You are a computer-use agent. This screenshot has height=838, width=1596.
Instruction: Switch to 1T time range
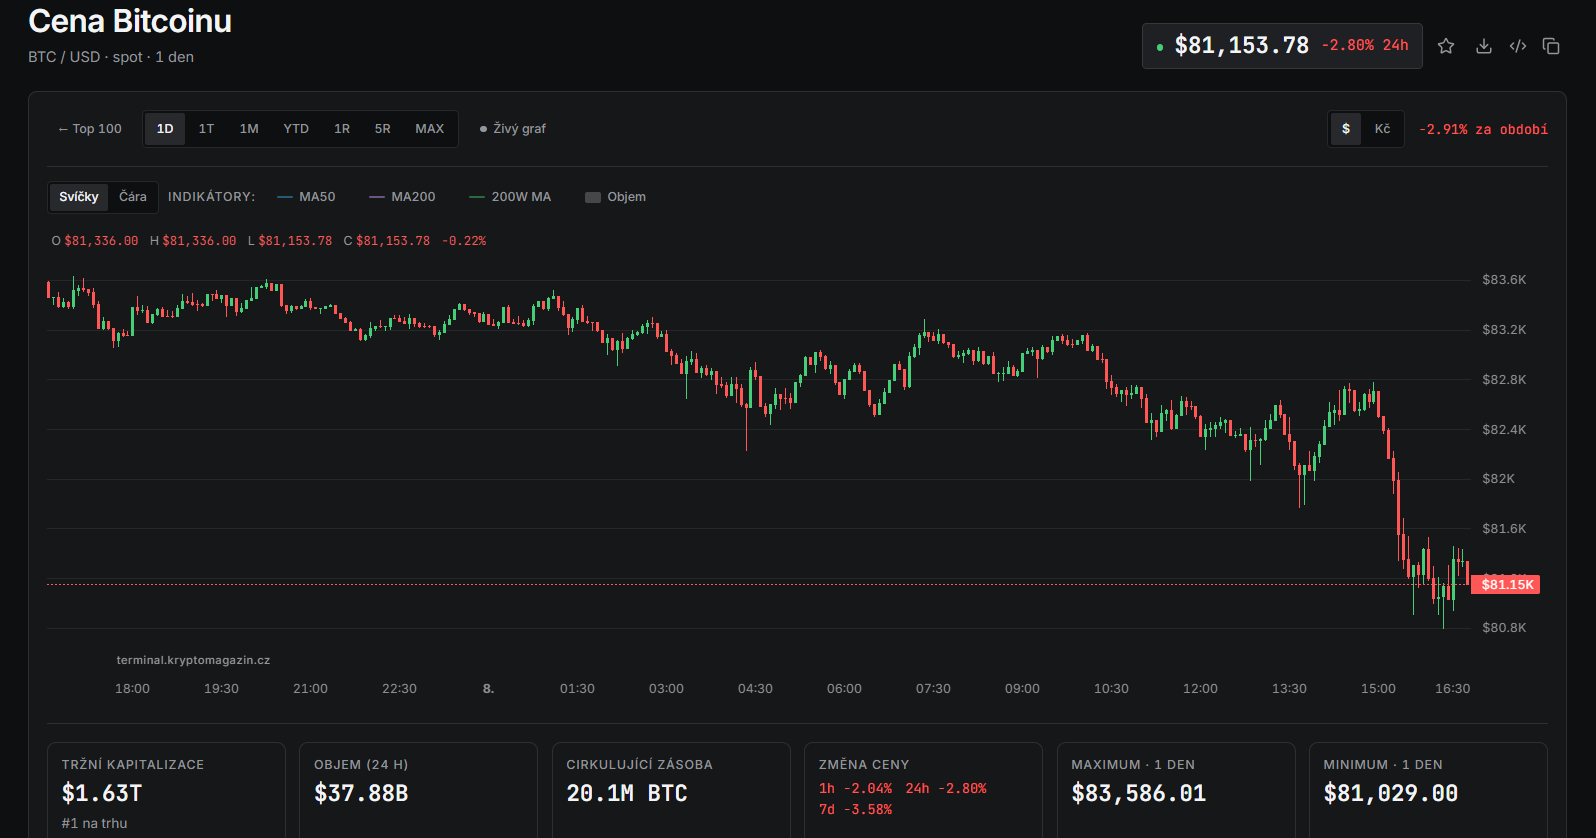(206, 129)
